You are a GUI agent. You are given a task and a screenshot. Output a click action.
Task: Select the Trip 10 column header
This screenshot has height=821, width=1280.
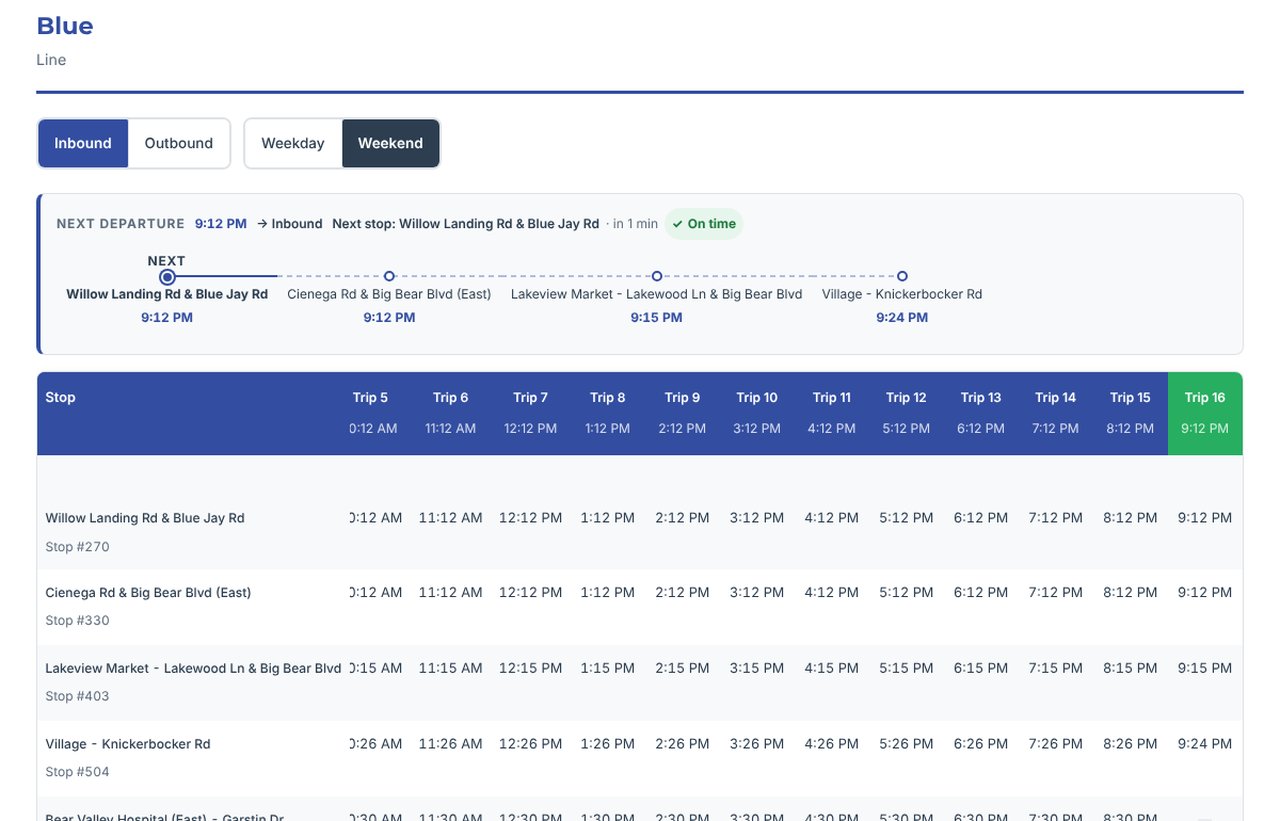[757, 413]
